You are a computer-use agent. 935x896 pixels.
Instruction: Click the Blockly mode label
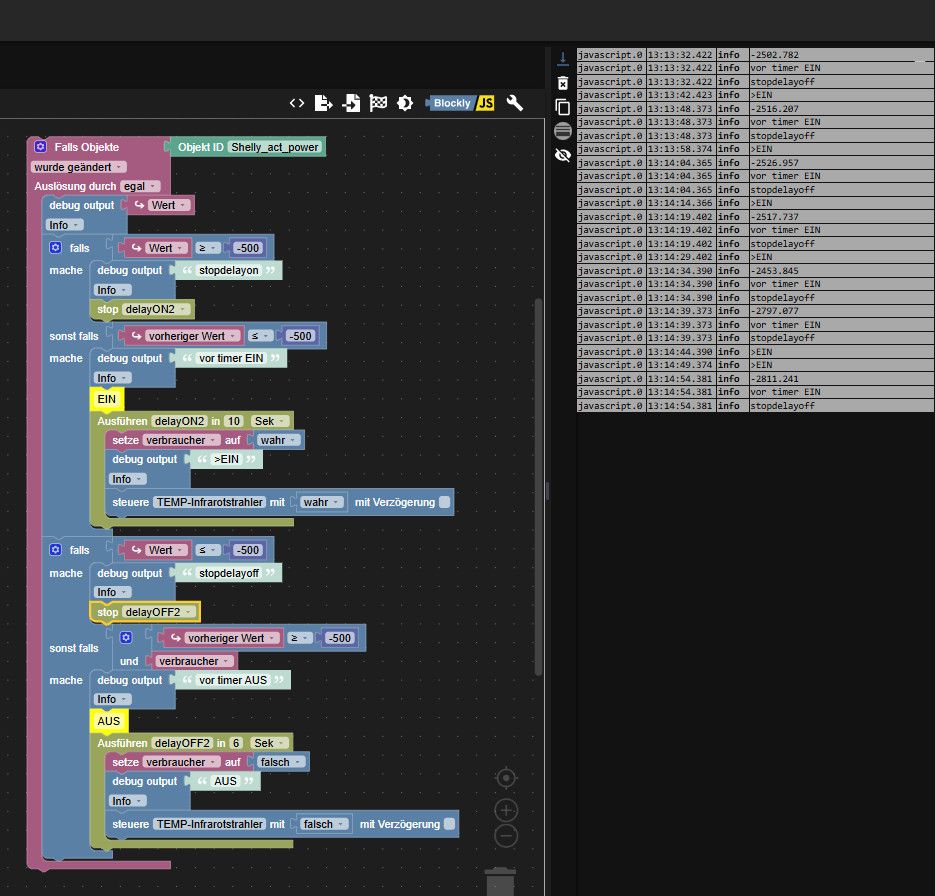(452, 103)
